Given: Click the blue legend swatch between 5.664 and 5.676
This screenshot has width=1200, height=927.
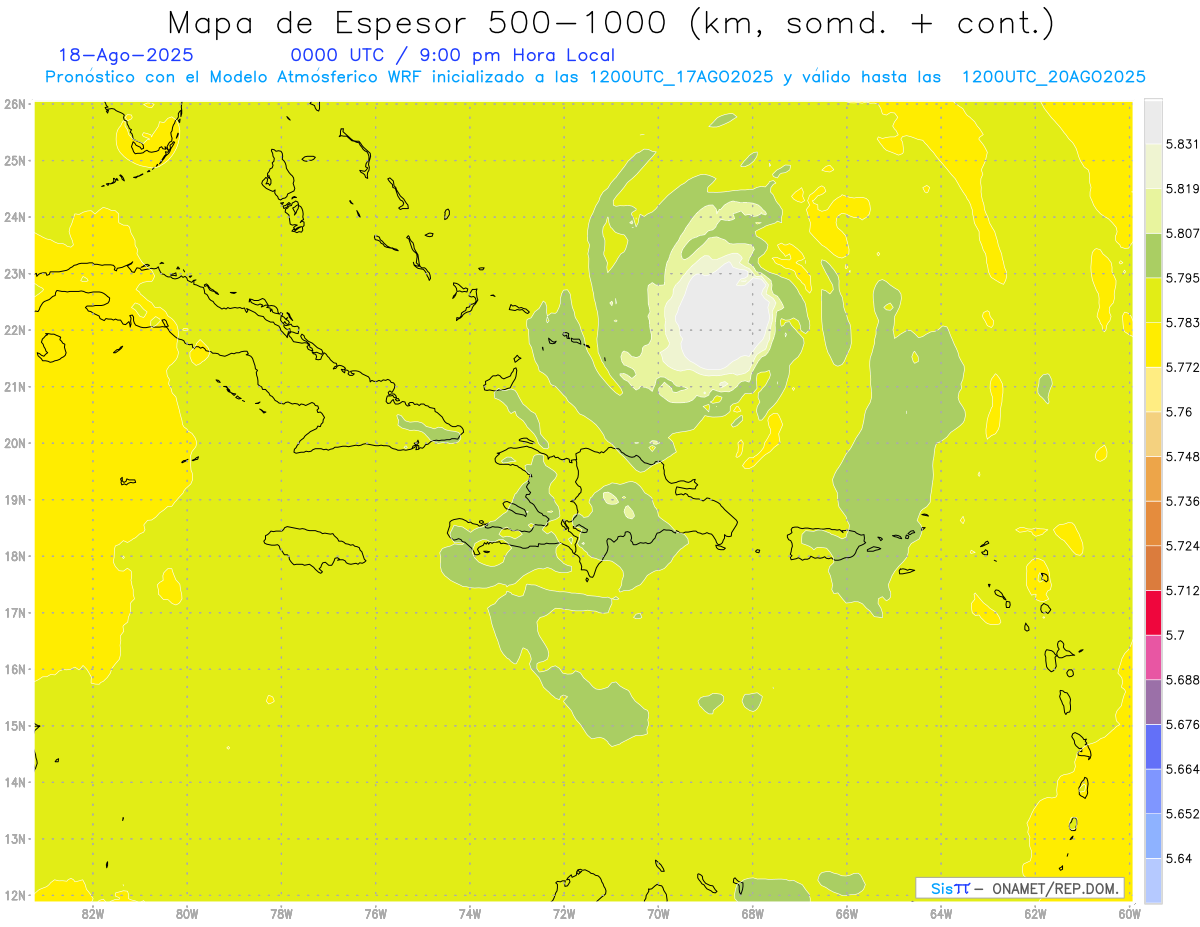Looking at the screenshot, I should 1153,746.
